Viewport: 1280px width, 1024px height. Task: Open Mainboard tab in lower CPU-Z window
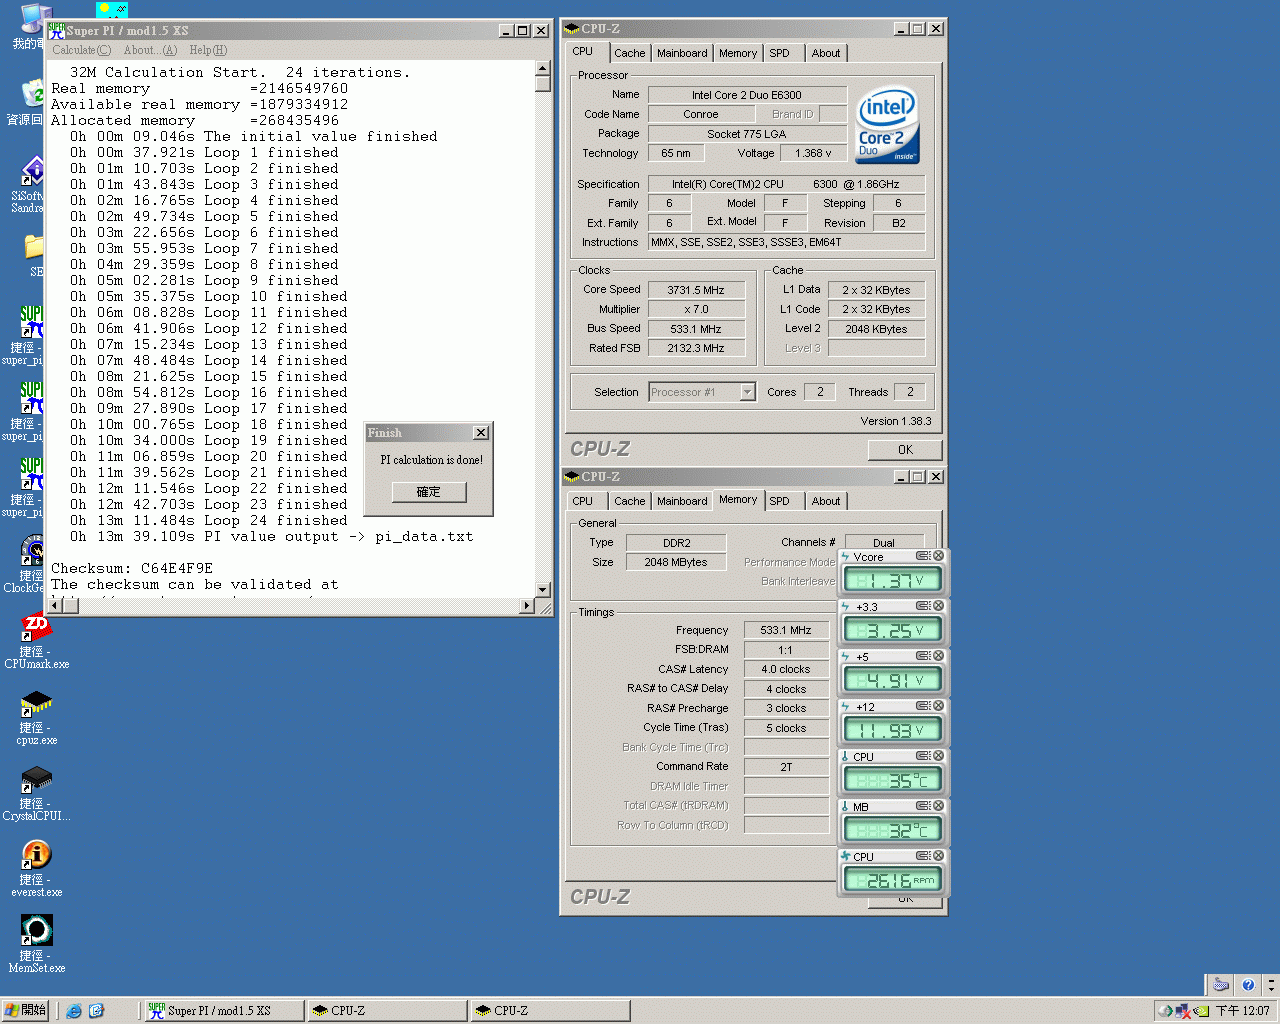[682, 501]
